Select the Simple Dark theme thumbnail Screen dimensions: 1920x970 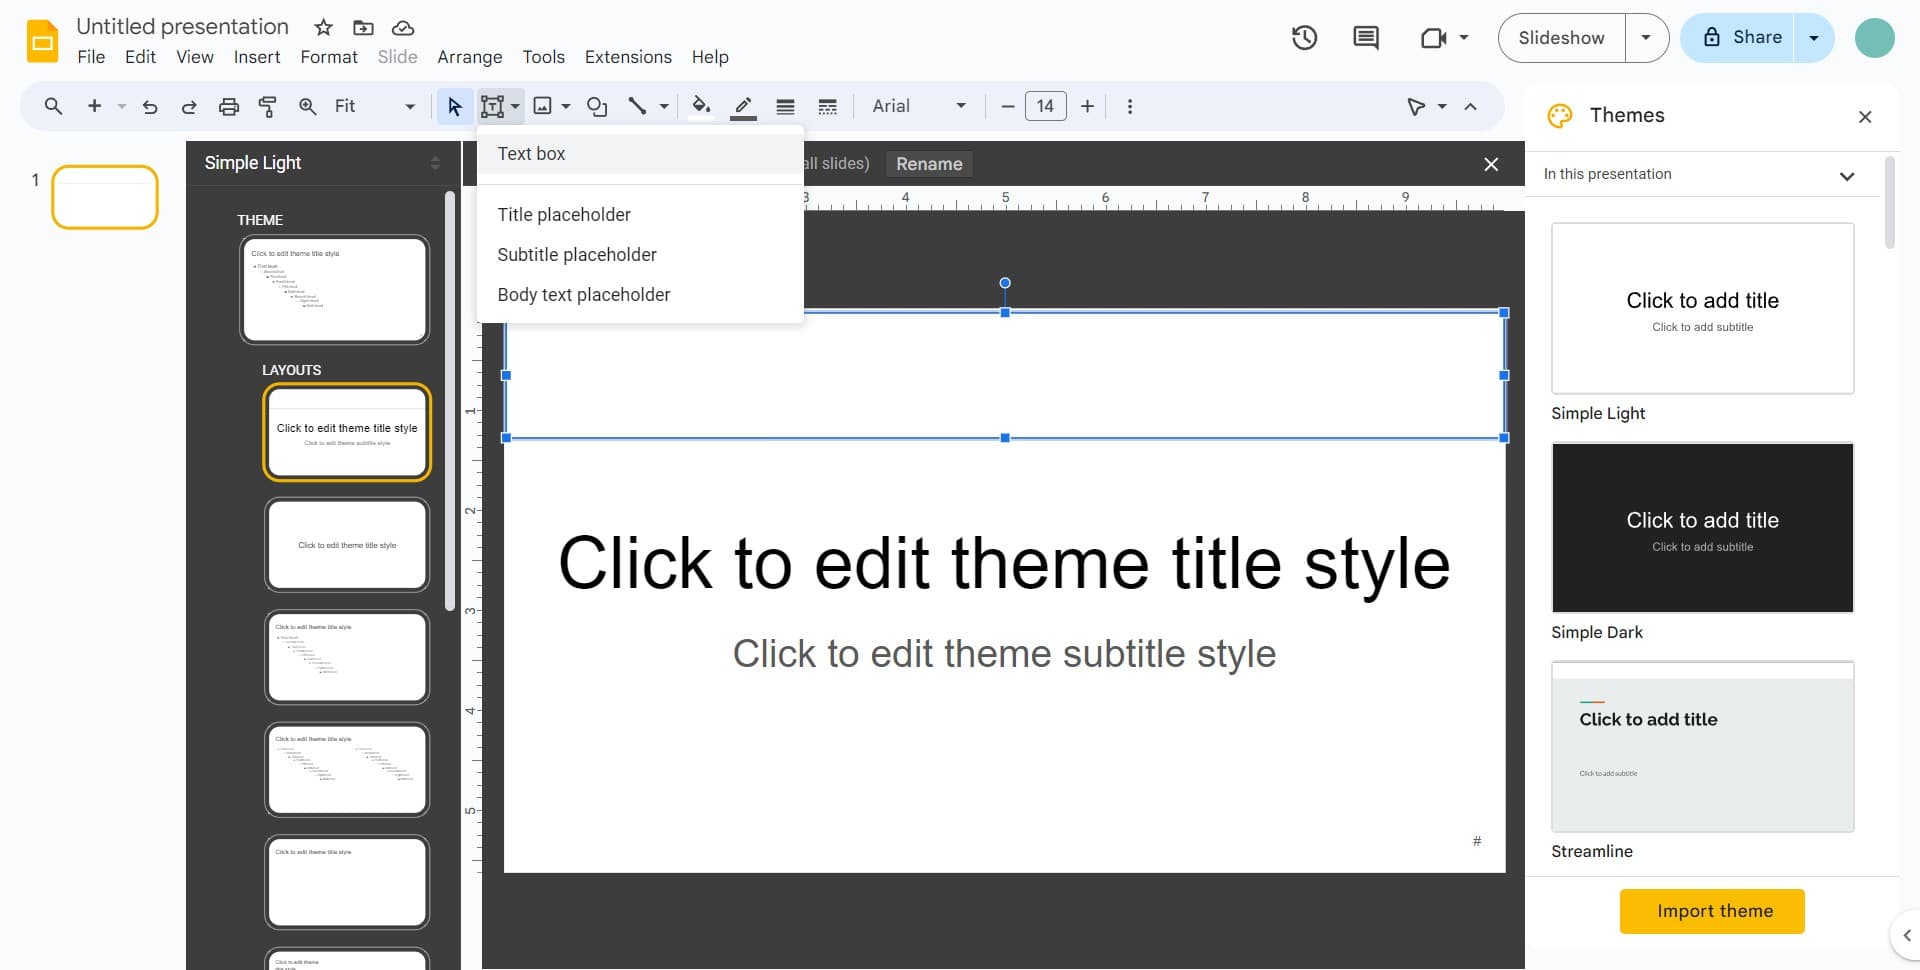tap(1701, 527)
